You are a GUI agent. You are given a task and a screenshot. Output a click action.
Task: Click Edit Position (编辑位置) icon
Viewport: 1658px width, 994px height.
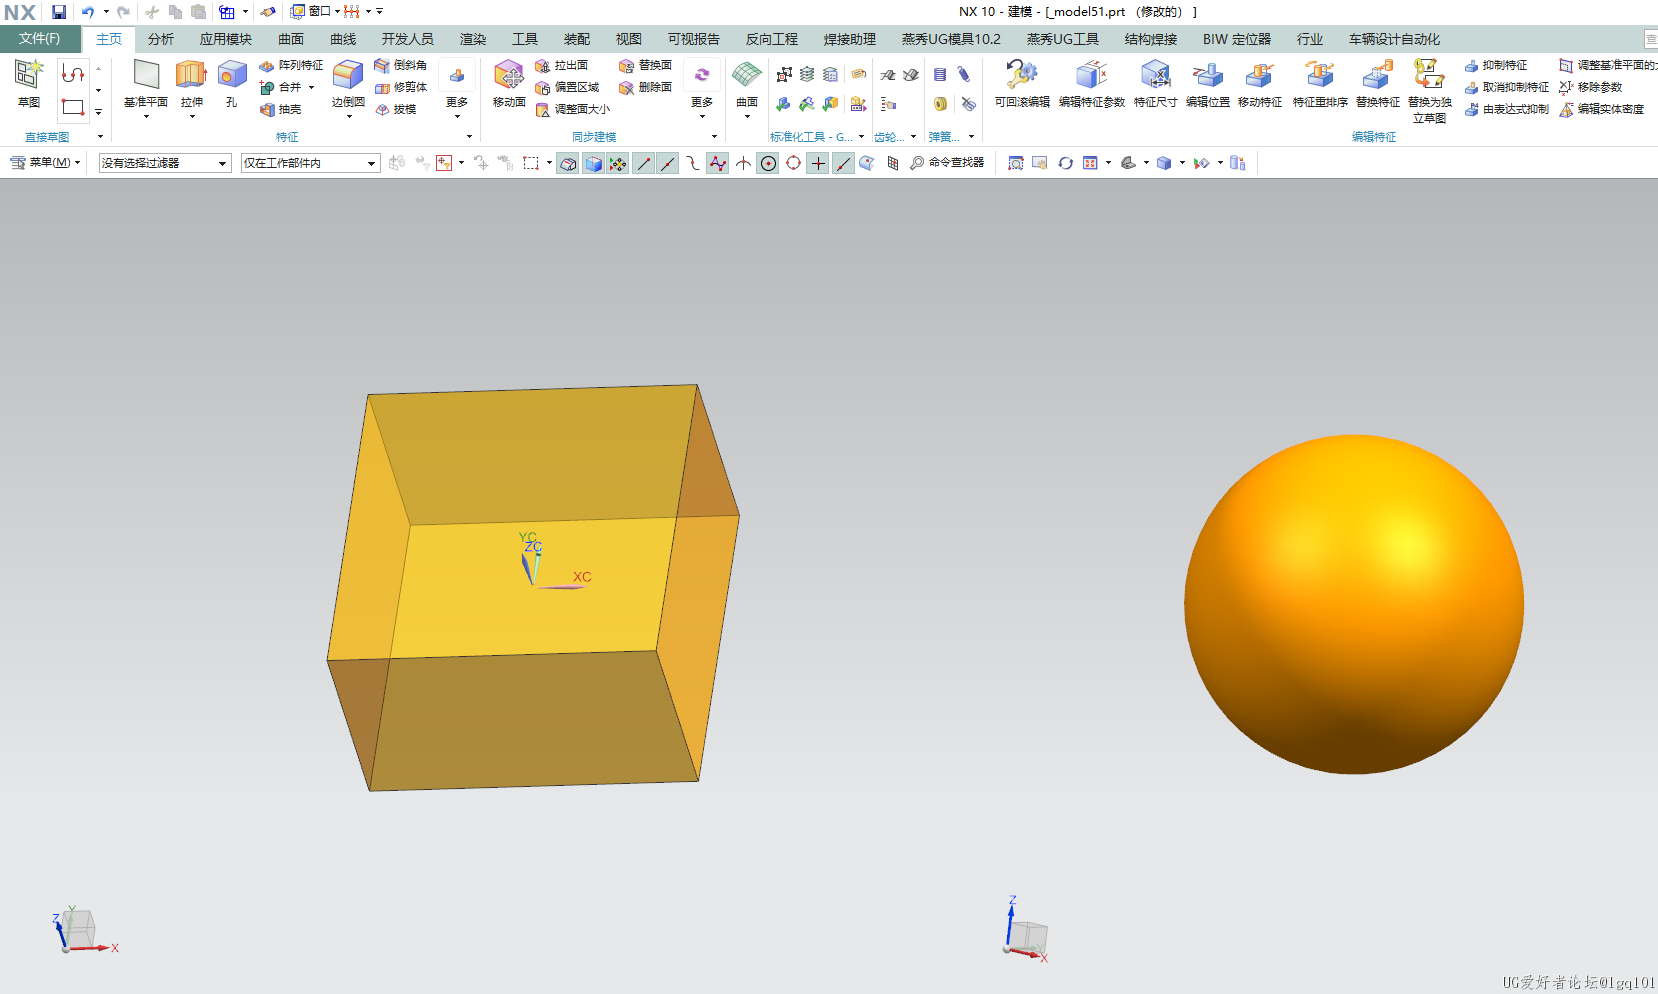1208,74
